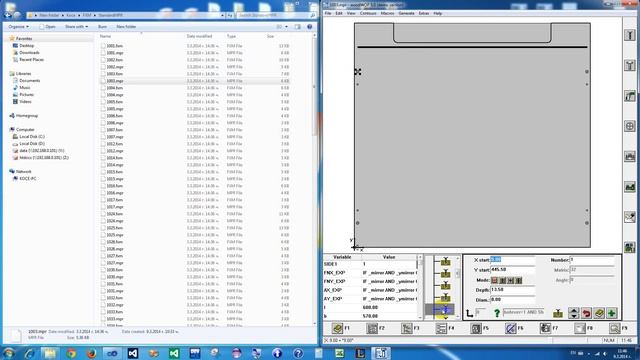The height and width of the screenshot is (360, 640).
Task: Open the Generate menu in woodWOP
Action: point(406,13)
